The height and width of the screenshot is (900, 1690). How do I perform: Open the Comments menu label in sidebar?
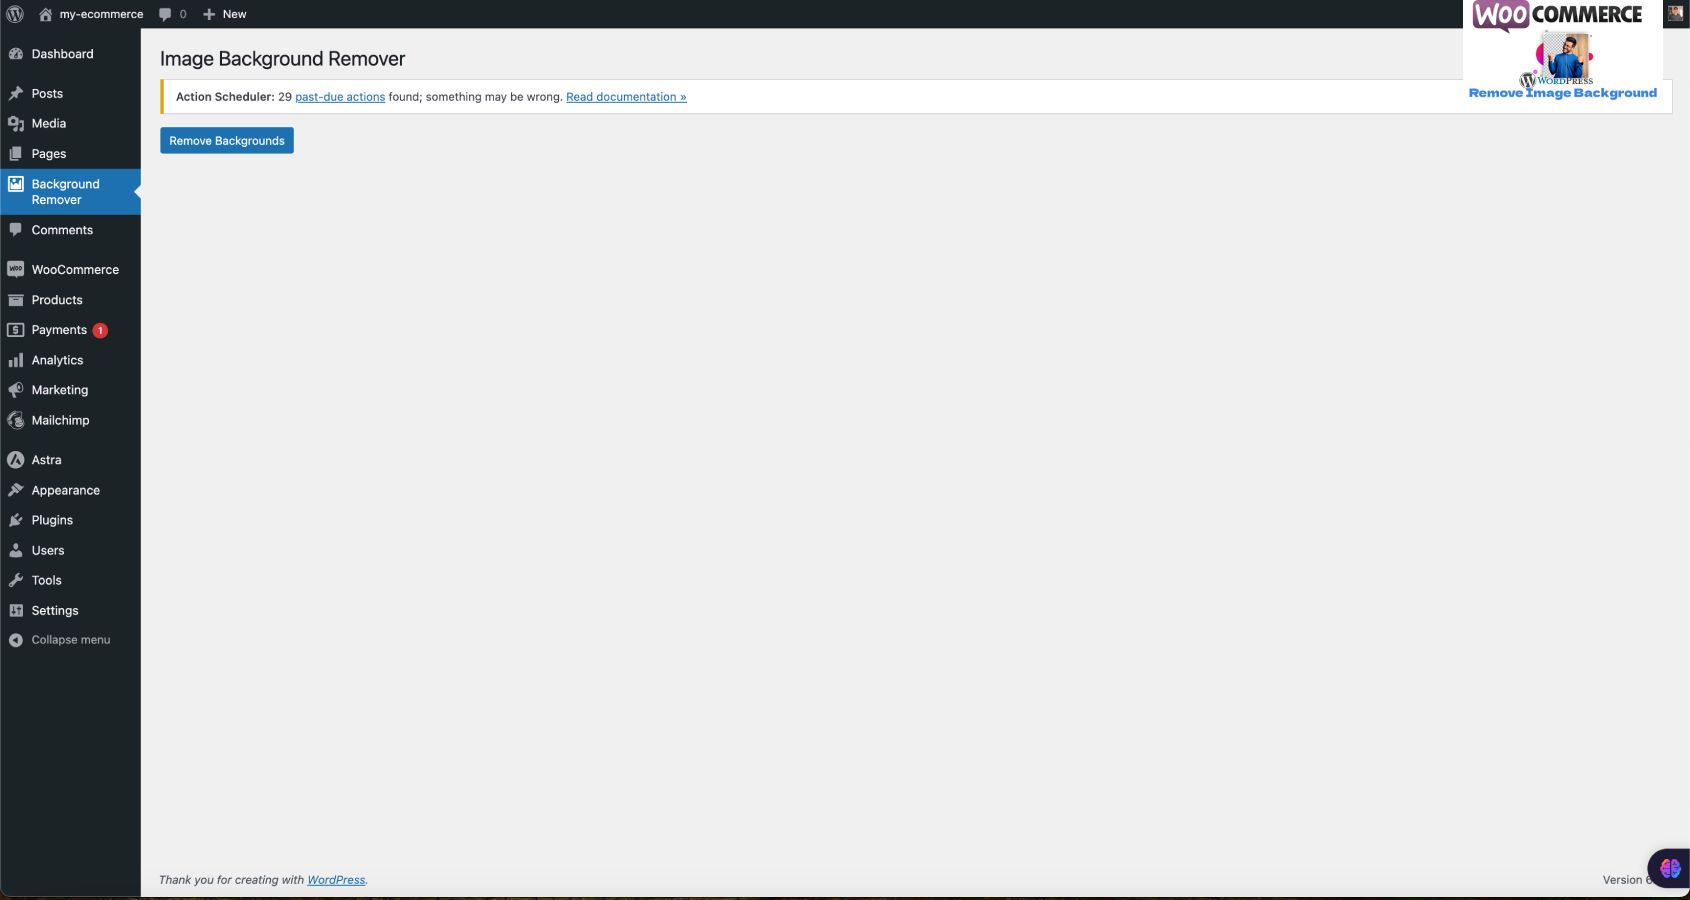pos(62,230)
